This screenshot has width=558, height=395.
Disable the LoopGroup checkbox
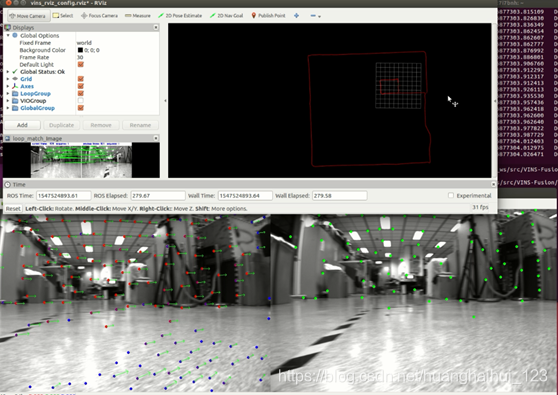tap(81, 94)
